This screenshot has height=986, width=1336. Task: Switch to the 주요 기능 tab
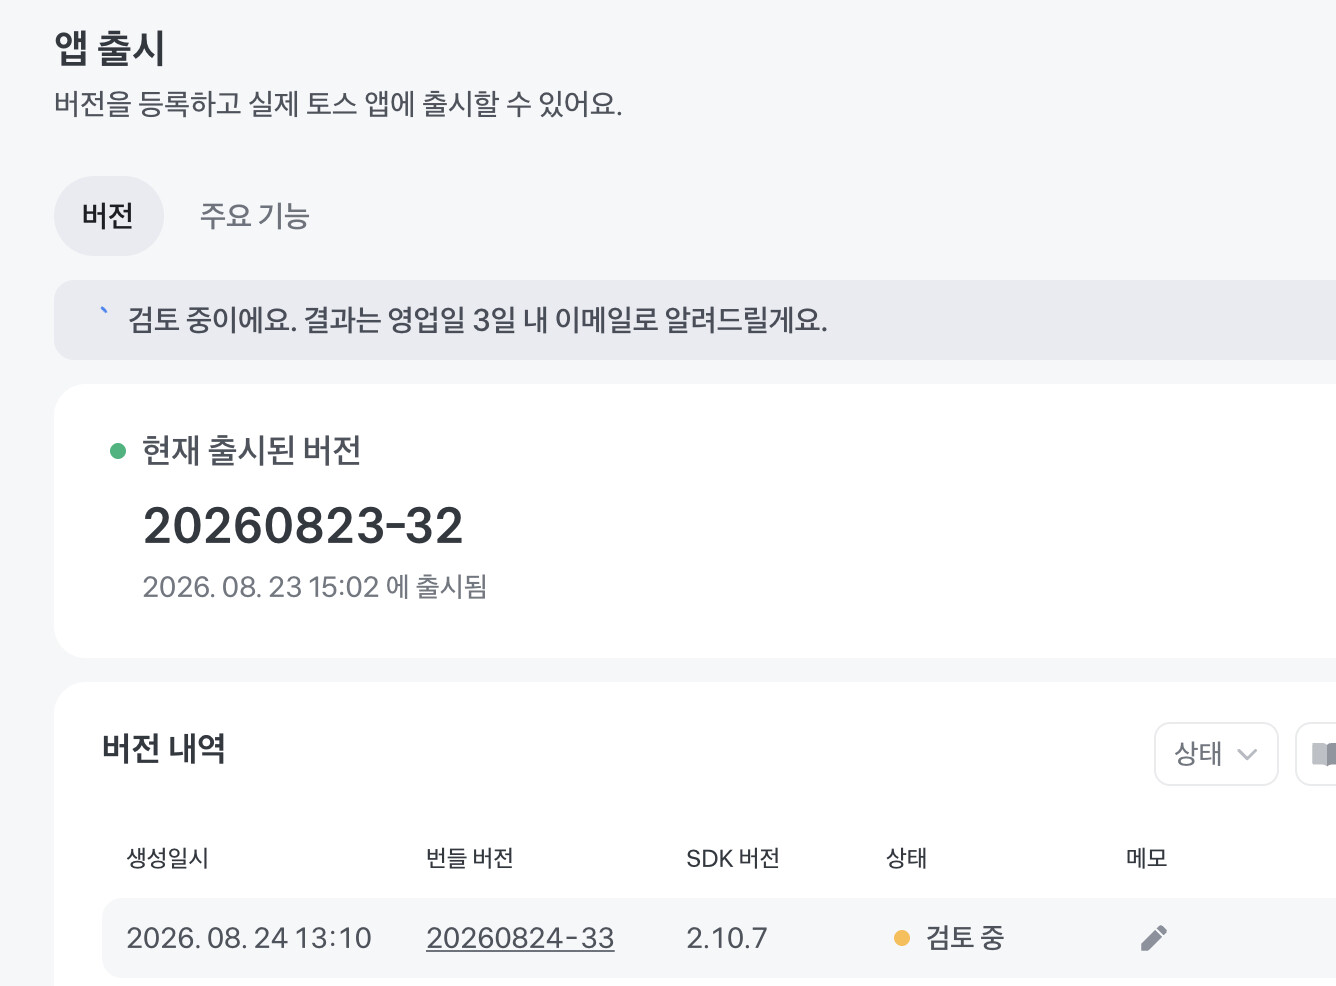255,216
